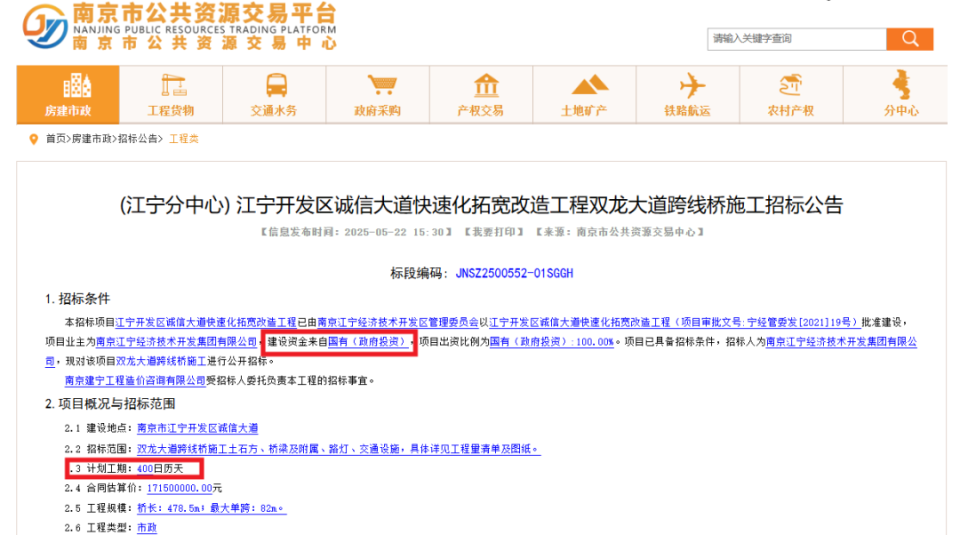
Task: Click the 工程类型 value 市政
Action: pos(147,527)
